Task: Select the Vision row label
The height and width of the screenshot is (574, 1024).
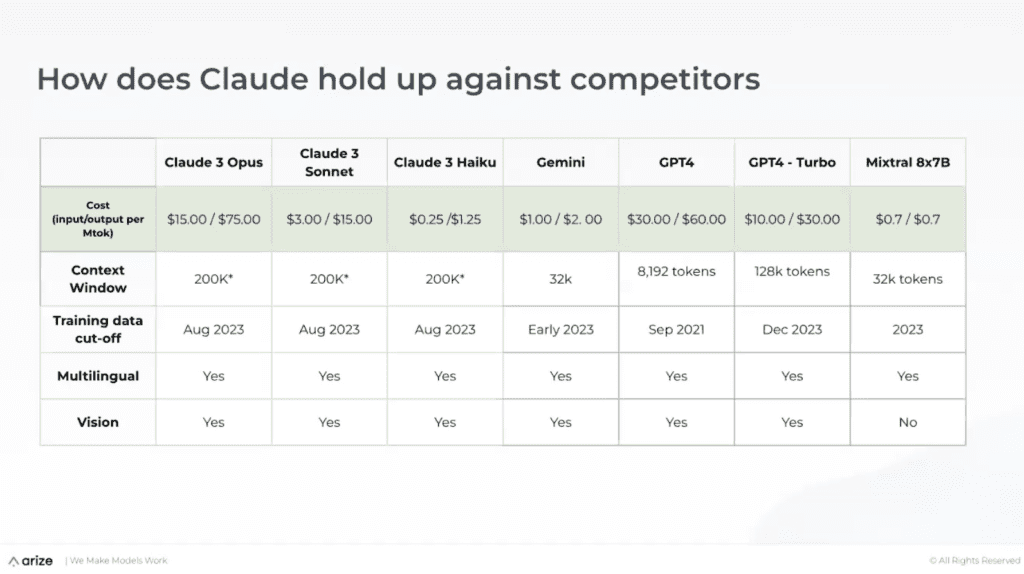Action: click(x=98, y=422)
